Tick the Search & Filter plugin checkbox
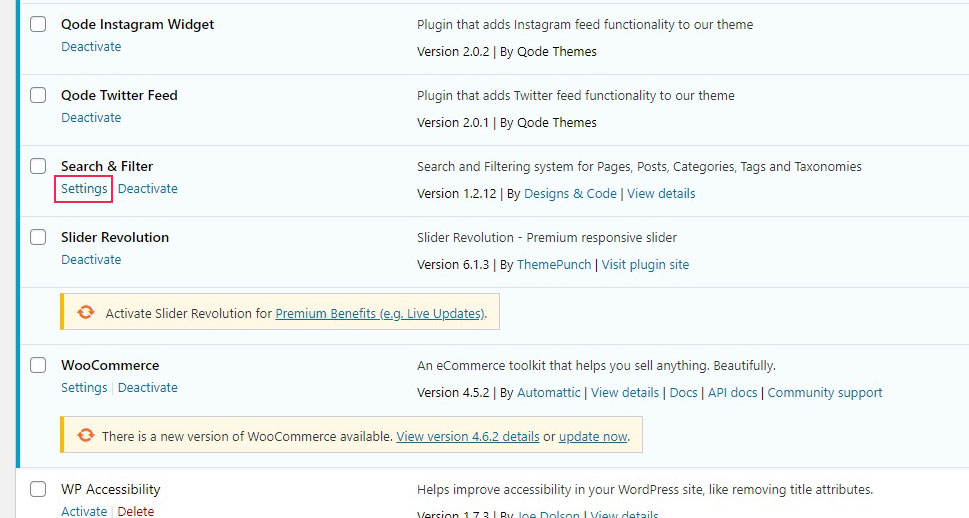Image resolution: width=969 pixels, height=518 pixels. point(38,166)
